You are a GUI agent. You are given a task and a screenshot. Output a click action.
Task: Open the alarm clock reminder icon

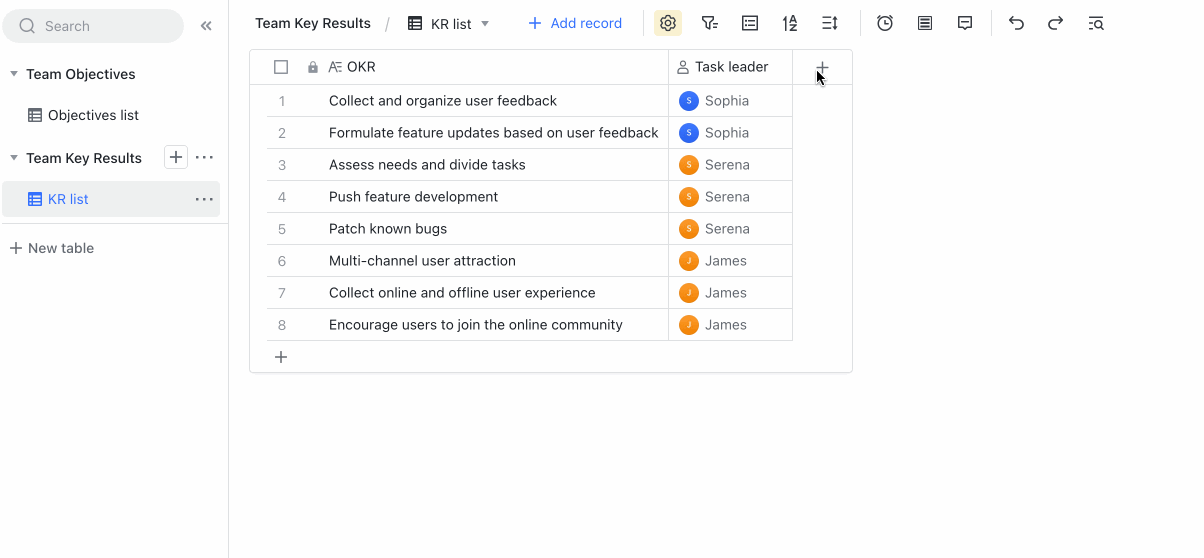pos(885,23)
